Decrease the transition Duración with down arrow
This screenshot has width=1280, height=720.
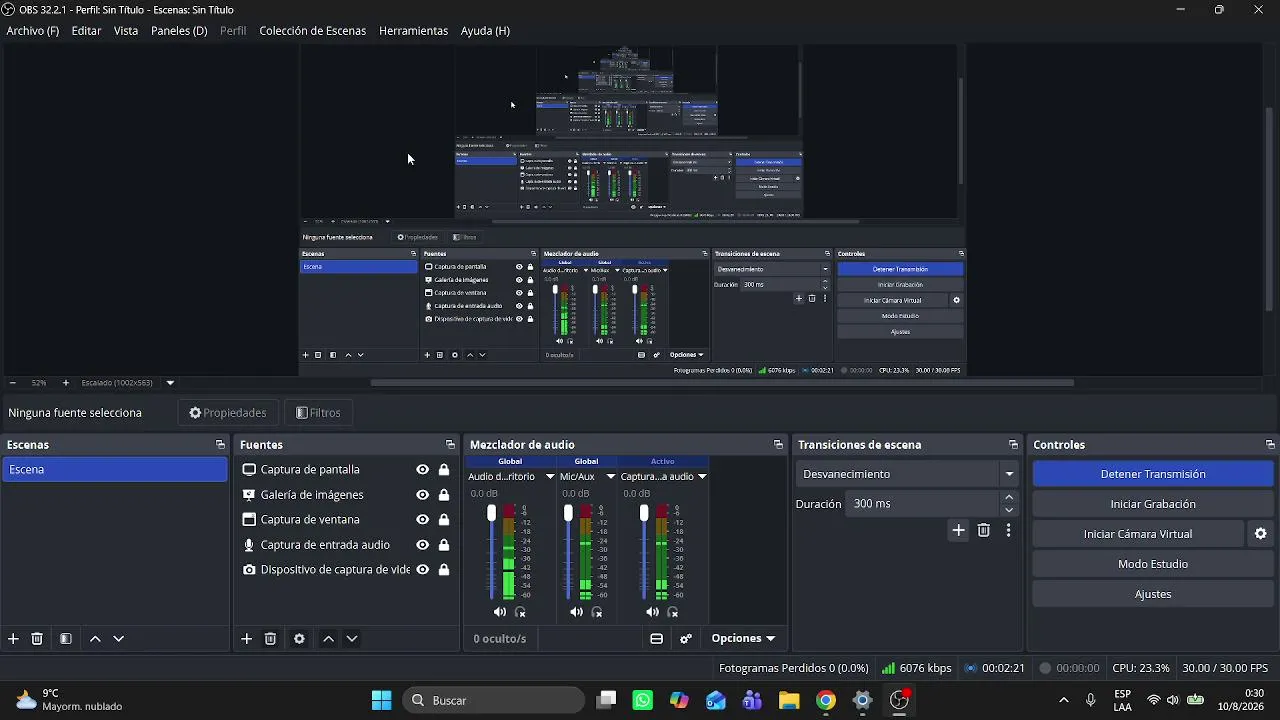point(1009,510)
